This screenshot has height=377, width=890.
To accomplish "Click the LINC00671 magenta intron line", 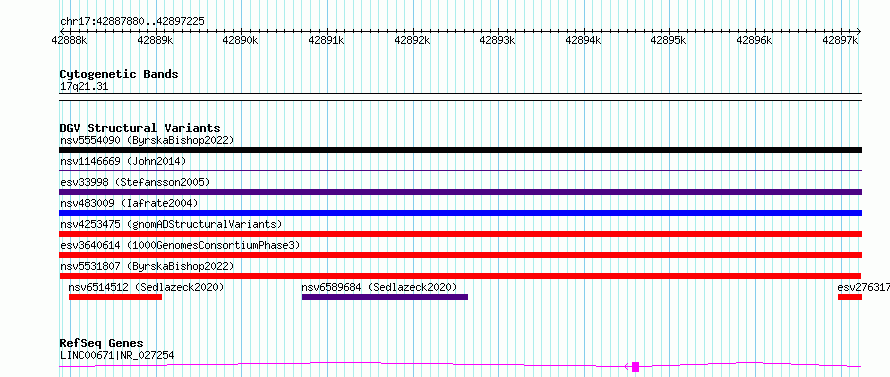I will [460, 365].
